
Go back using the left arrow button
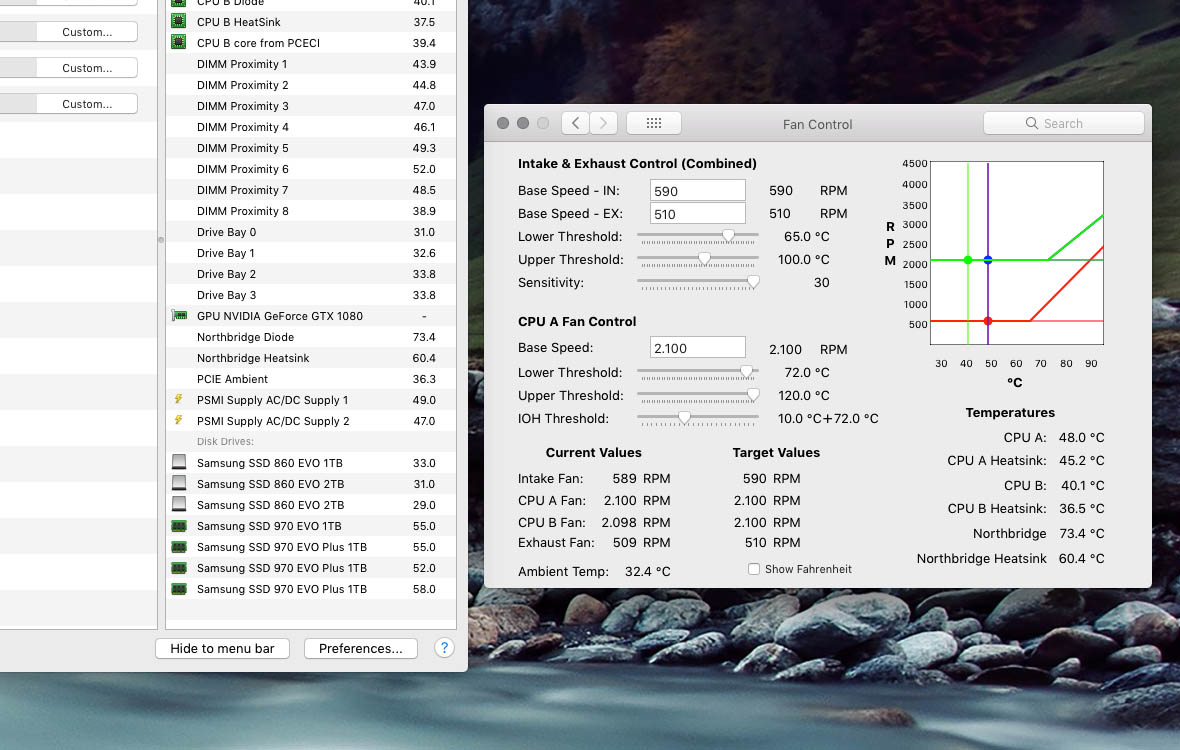[575, 123]
